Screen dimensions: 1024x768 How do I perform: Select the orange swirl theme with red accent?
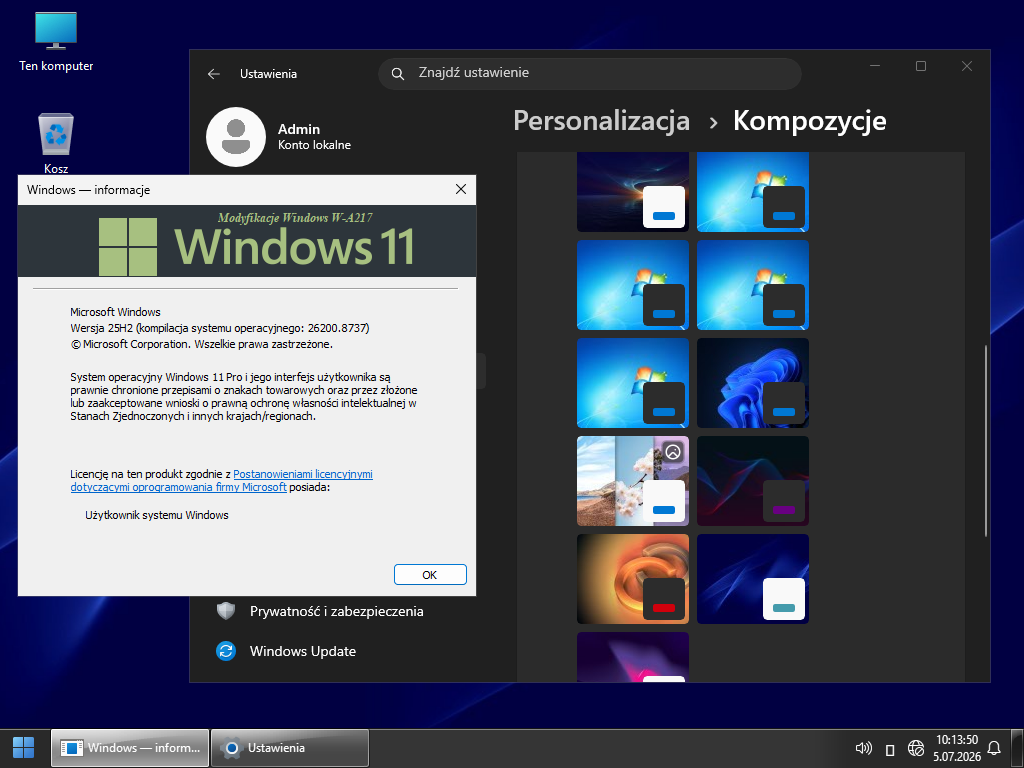633,579
